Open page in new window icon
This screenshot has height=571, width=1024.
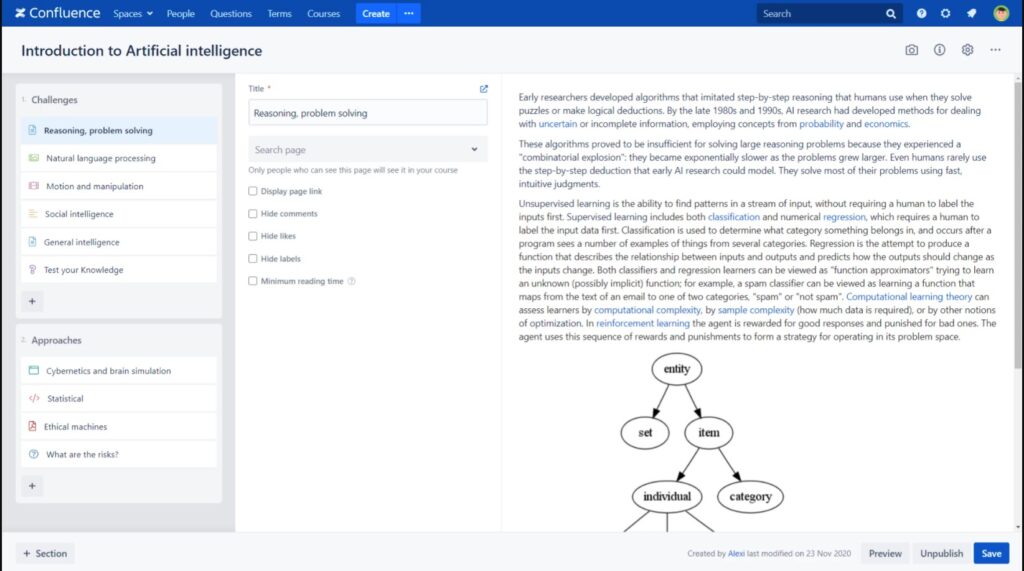coord(483,89)
